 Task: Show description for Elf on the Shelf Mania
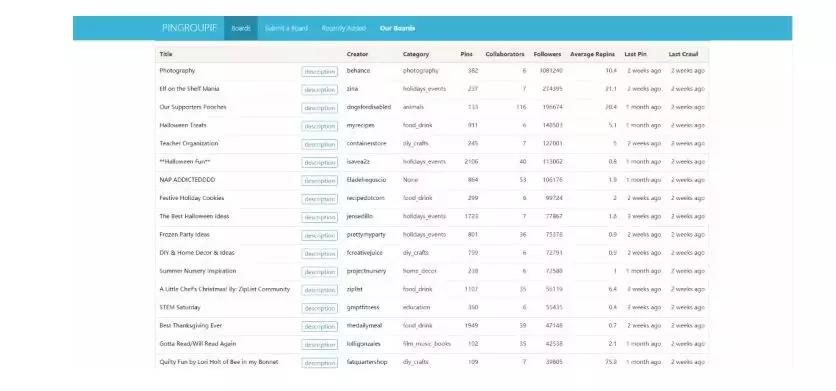pyautogui.click(x=319, y=90)
